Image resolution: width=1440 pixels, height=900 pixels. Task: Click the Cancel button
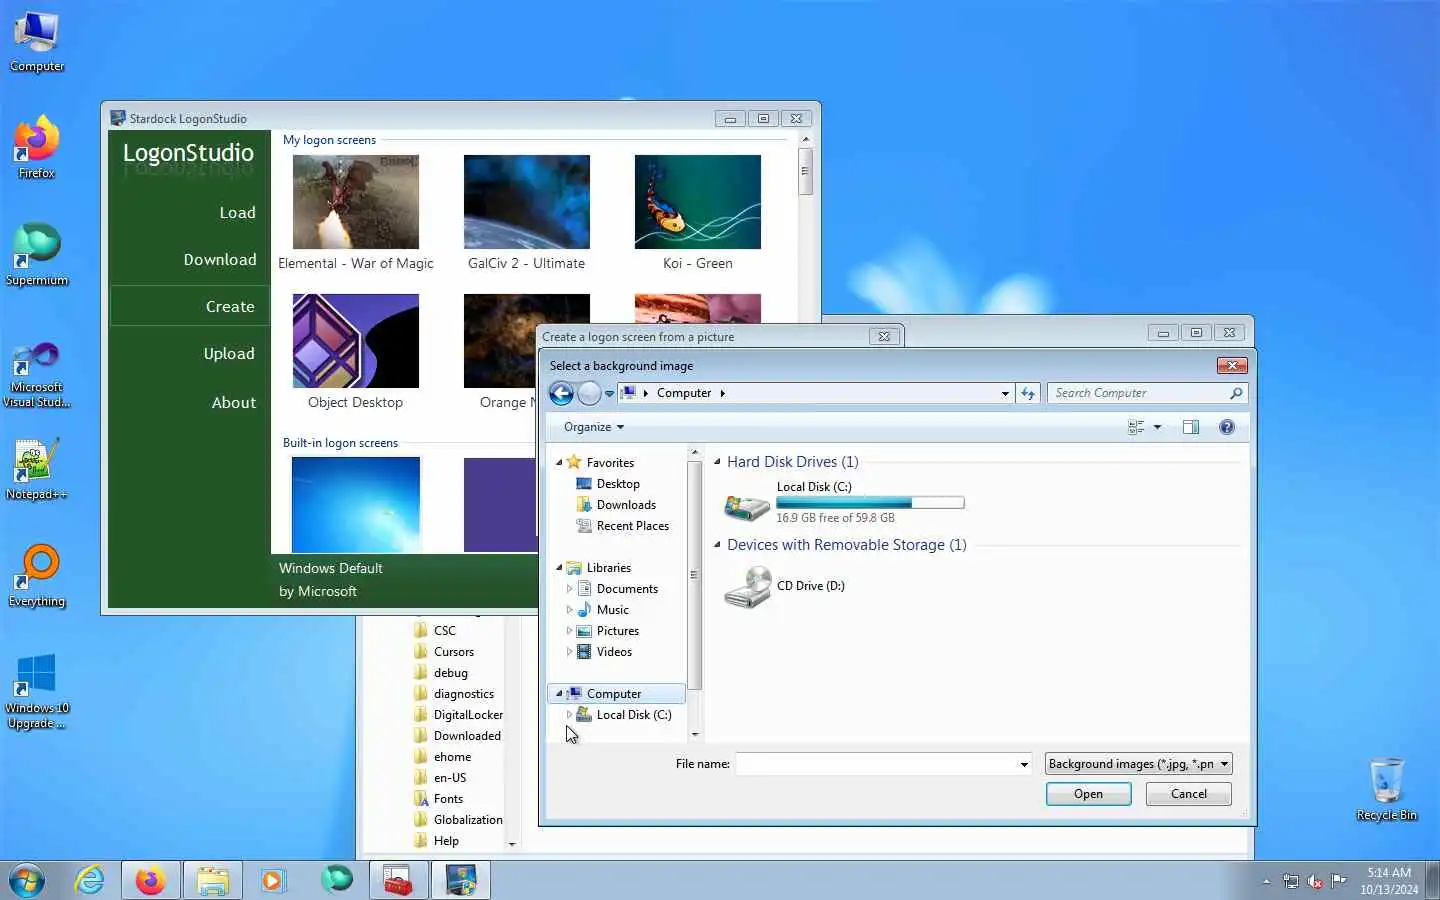[x=1188, y=794]
